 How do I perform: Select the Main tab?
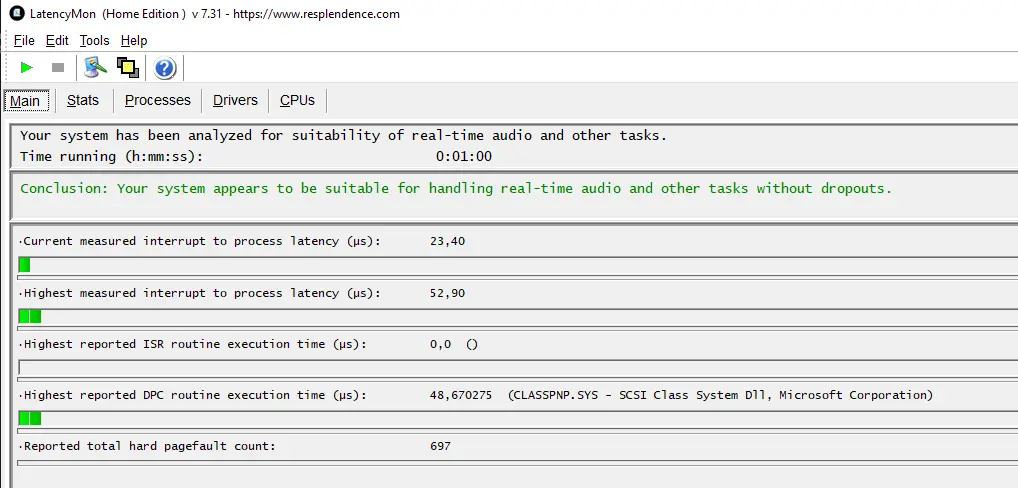pyautogui.click(x=25, y=101)
